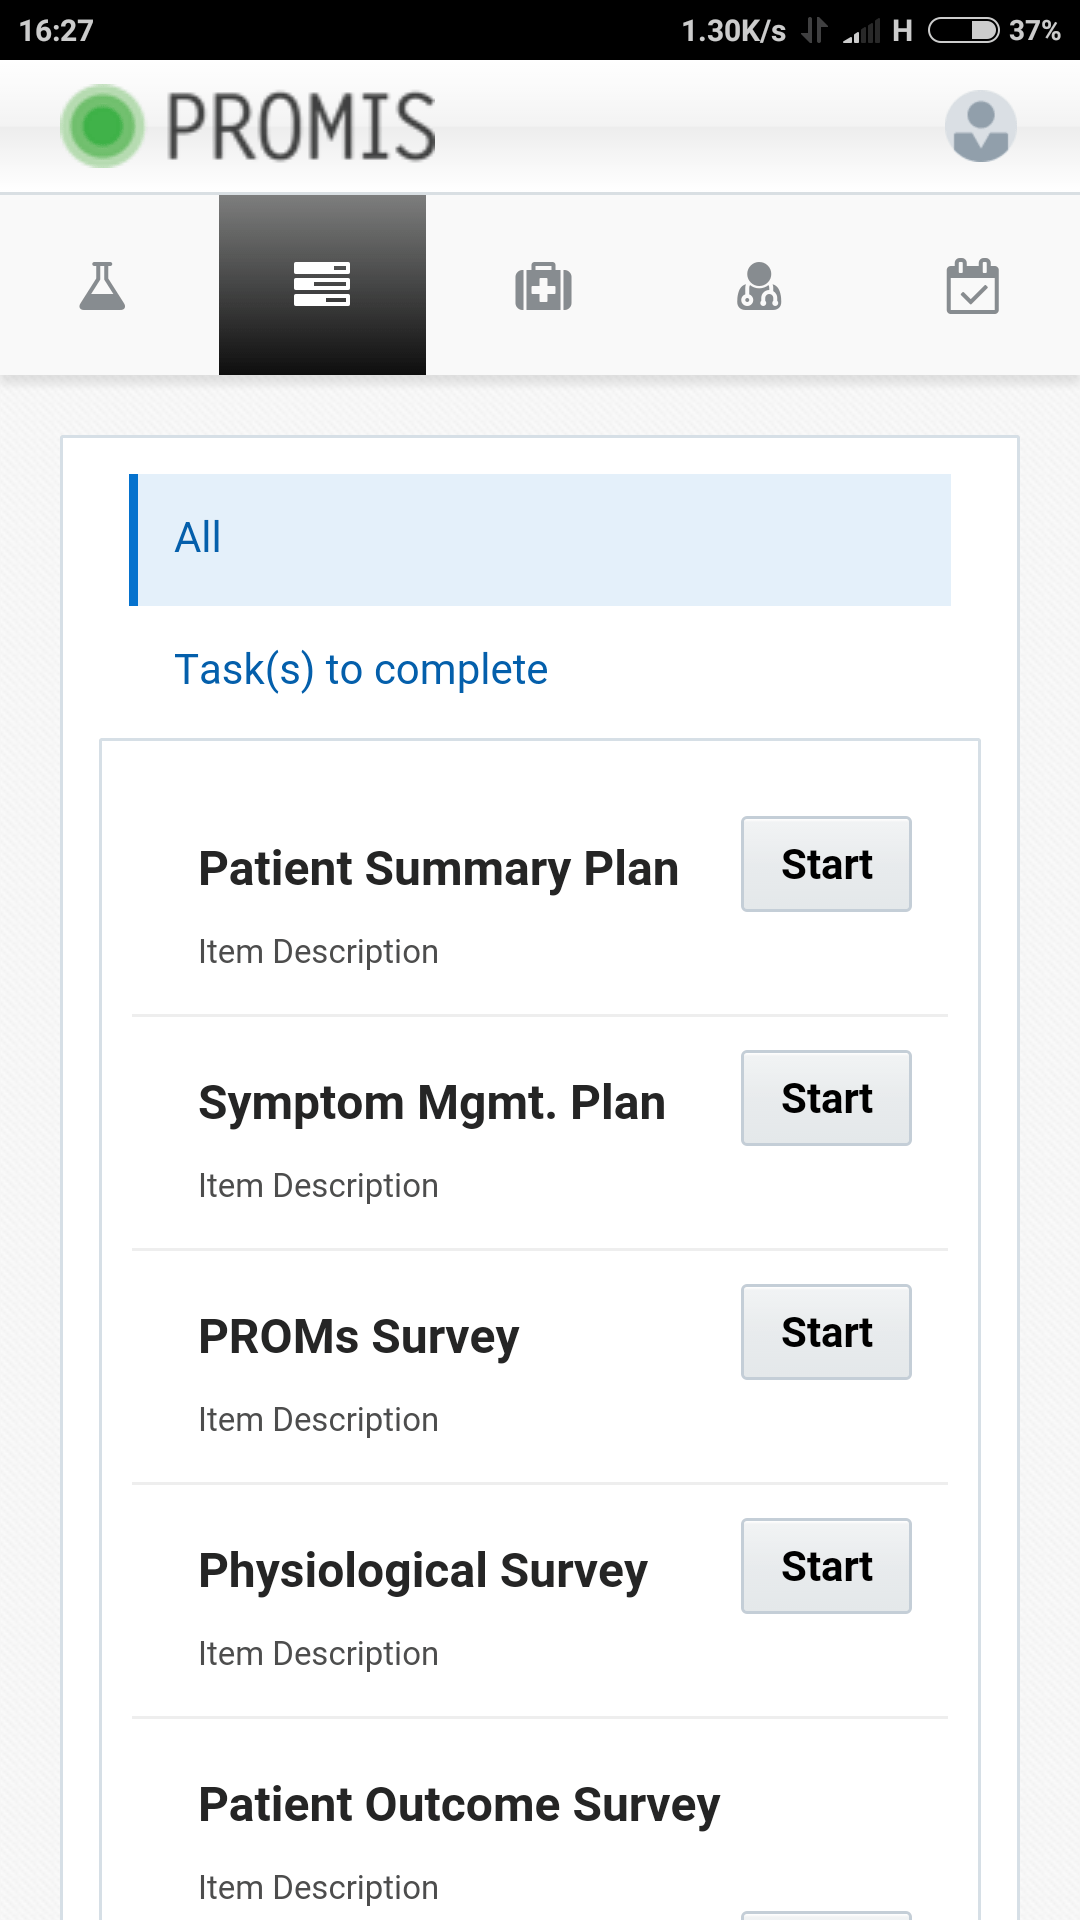Screen dimensions: 1080x1920
Task: Start the PROMs Survey
Action: (x=826, y=1332)
